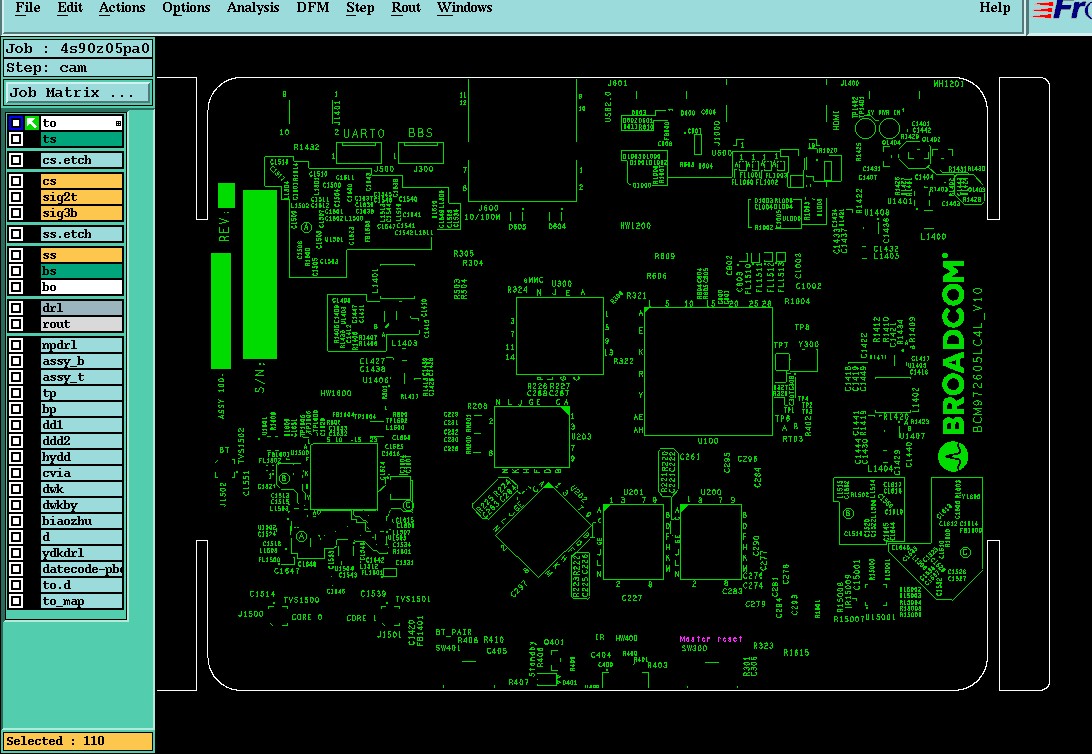The height and width of the screenshot is (754, 1092).
Task: Open the Analysis menu
Action: point(253,8)
